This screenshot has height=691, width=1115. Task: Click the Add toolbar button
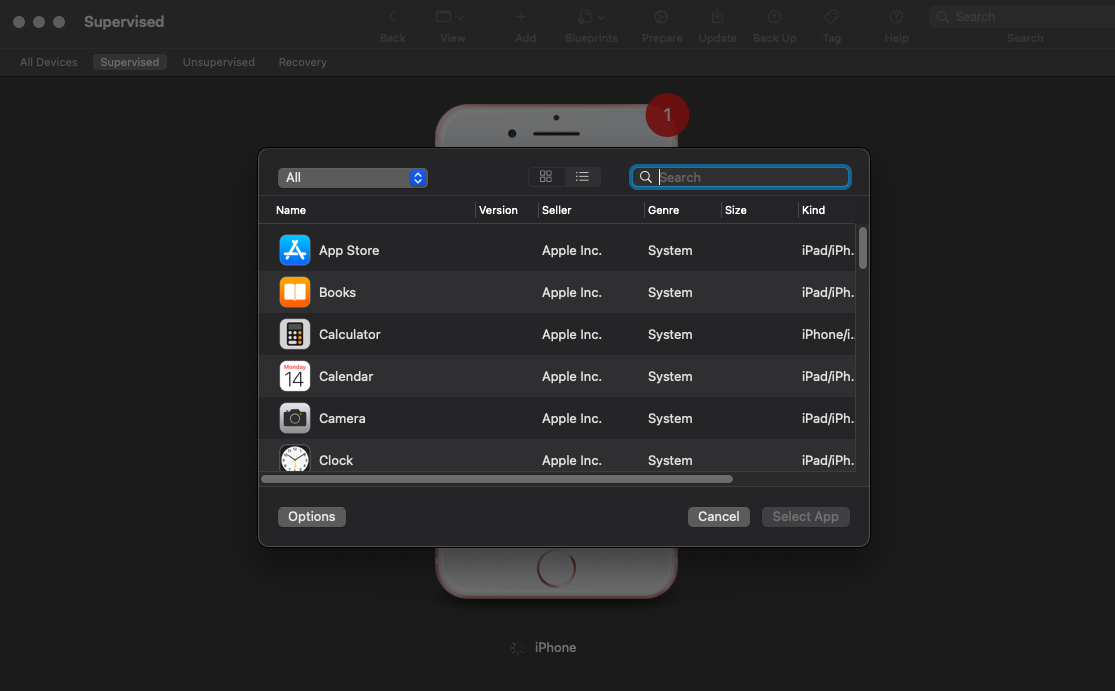pyautogui.click(x=525, y=26)
